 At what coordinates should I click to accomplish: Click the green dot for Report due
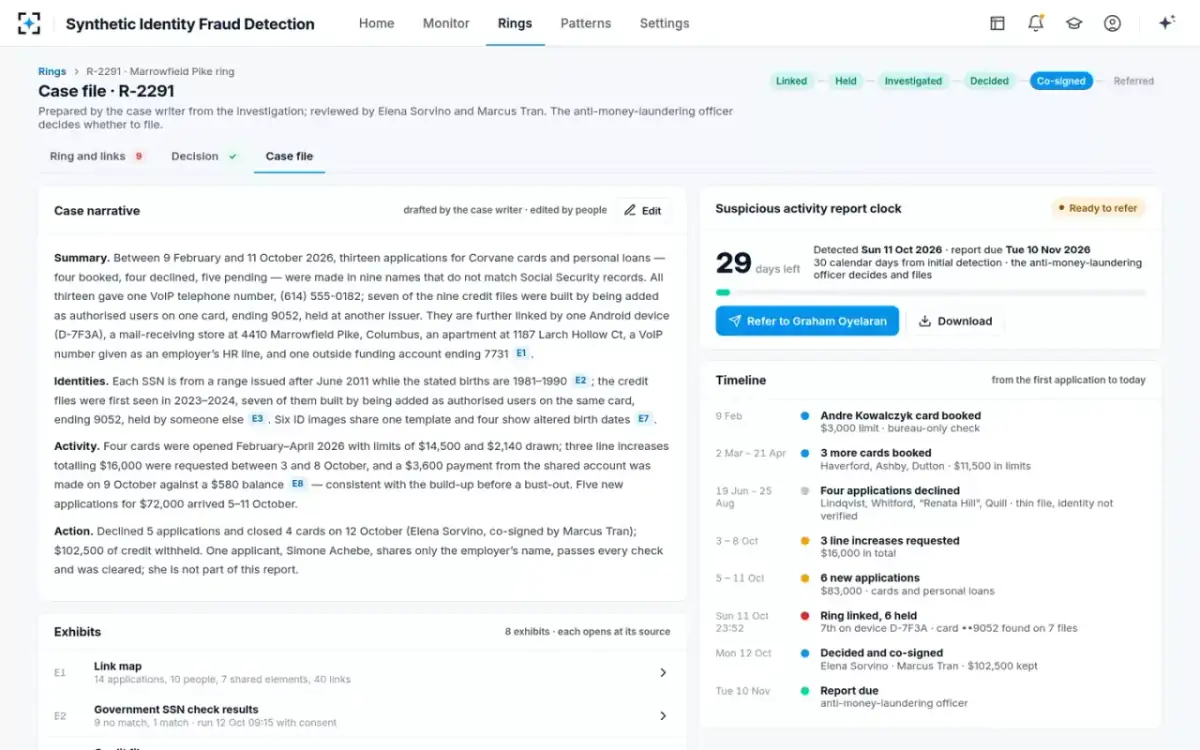[805, 690]
